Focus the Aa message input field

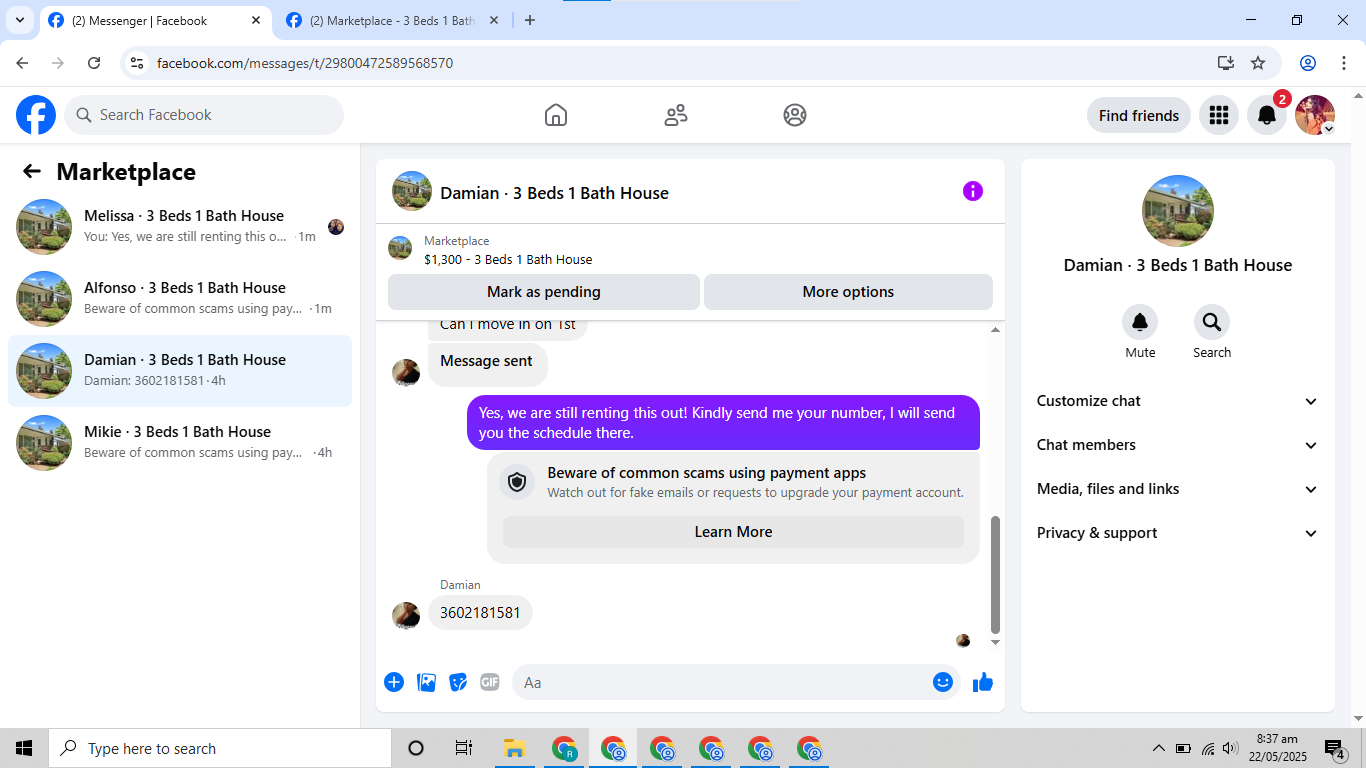724,682
